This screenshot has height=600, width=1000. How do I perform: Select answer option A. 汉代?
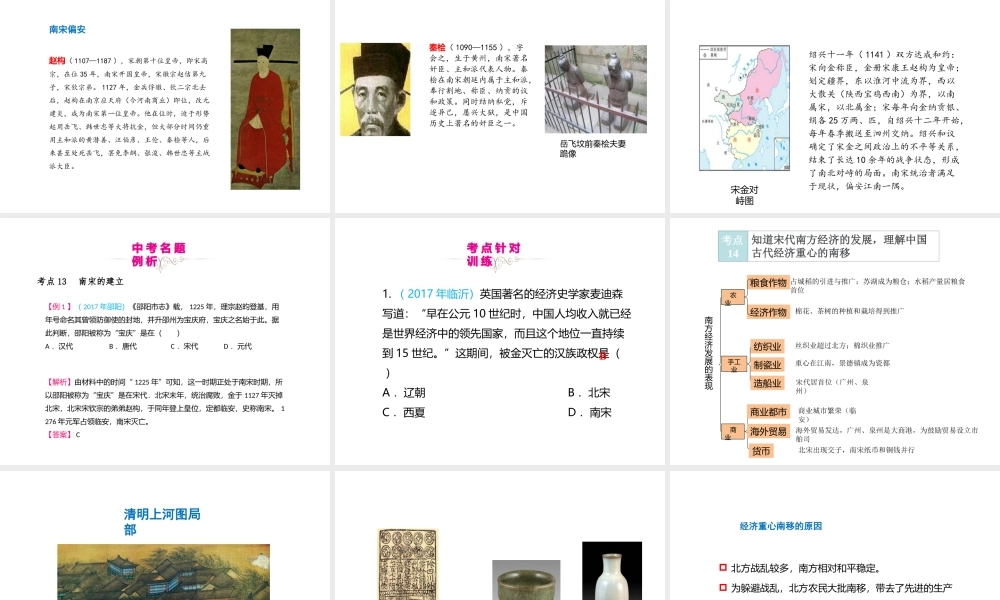pyautogui.click(x=59, y=346)
